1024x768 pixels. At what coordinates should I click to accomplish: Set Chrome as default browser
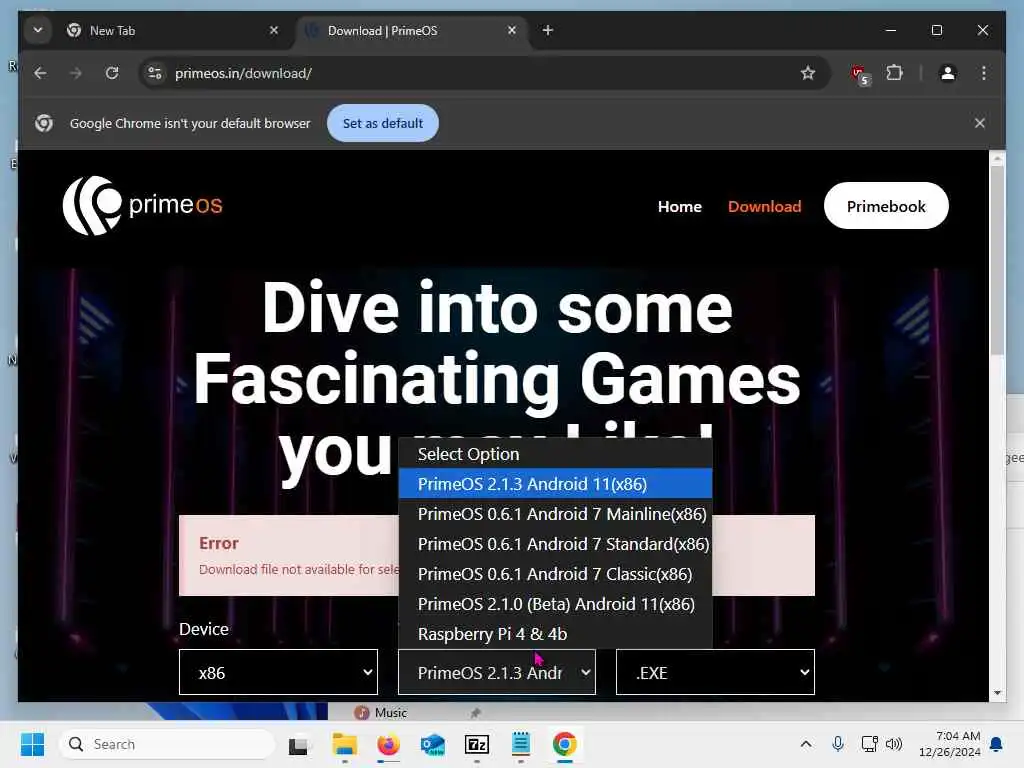pos(383,123)
